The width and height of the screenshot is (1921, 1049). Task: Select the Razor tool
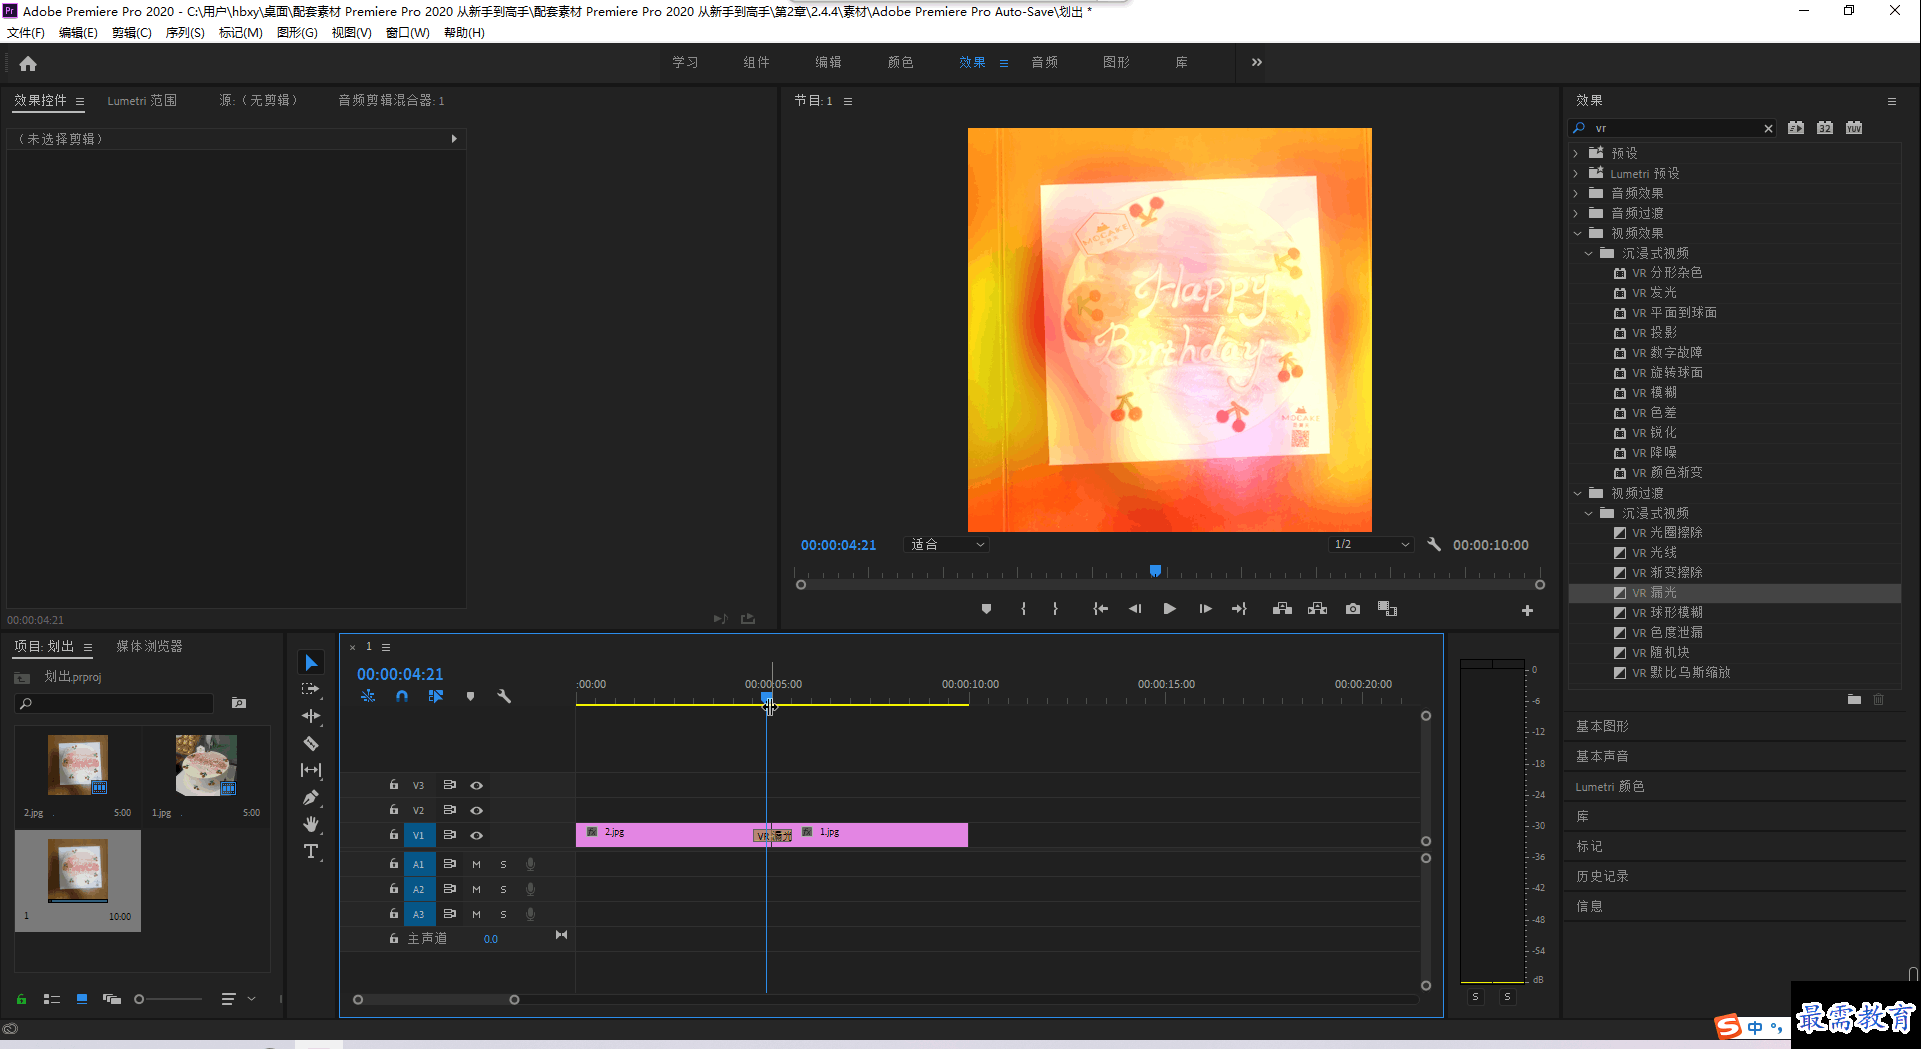311,743
